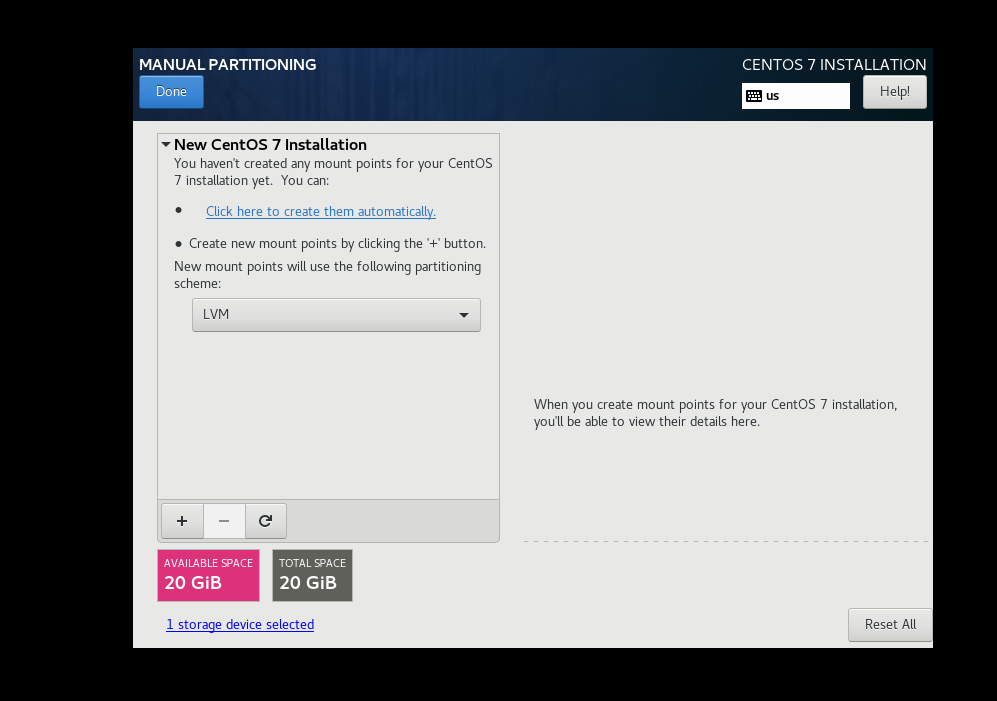Click the MANUAL PARTITIONING heading
The width and height of the screenshot is (997, 701).
pyautogui.click(x=228, y=64)
